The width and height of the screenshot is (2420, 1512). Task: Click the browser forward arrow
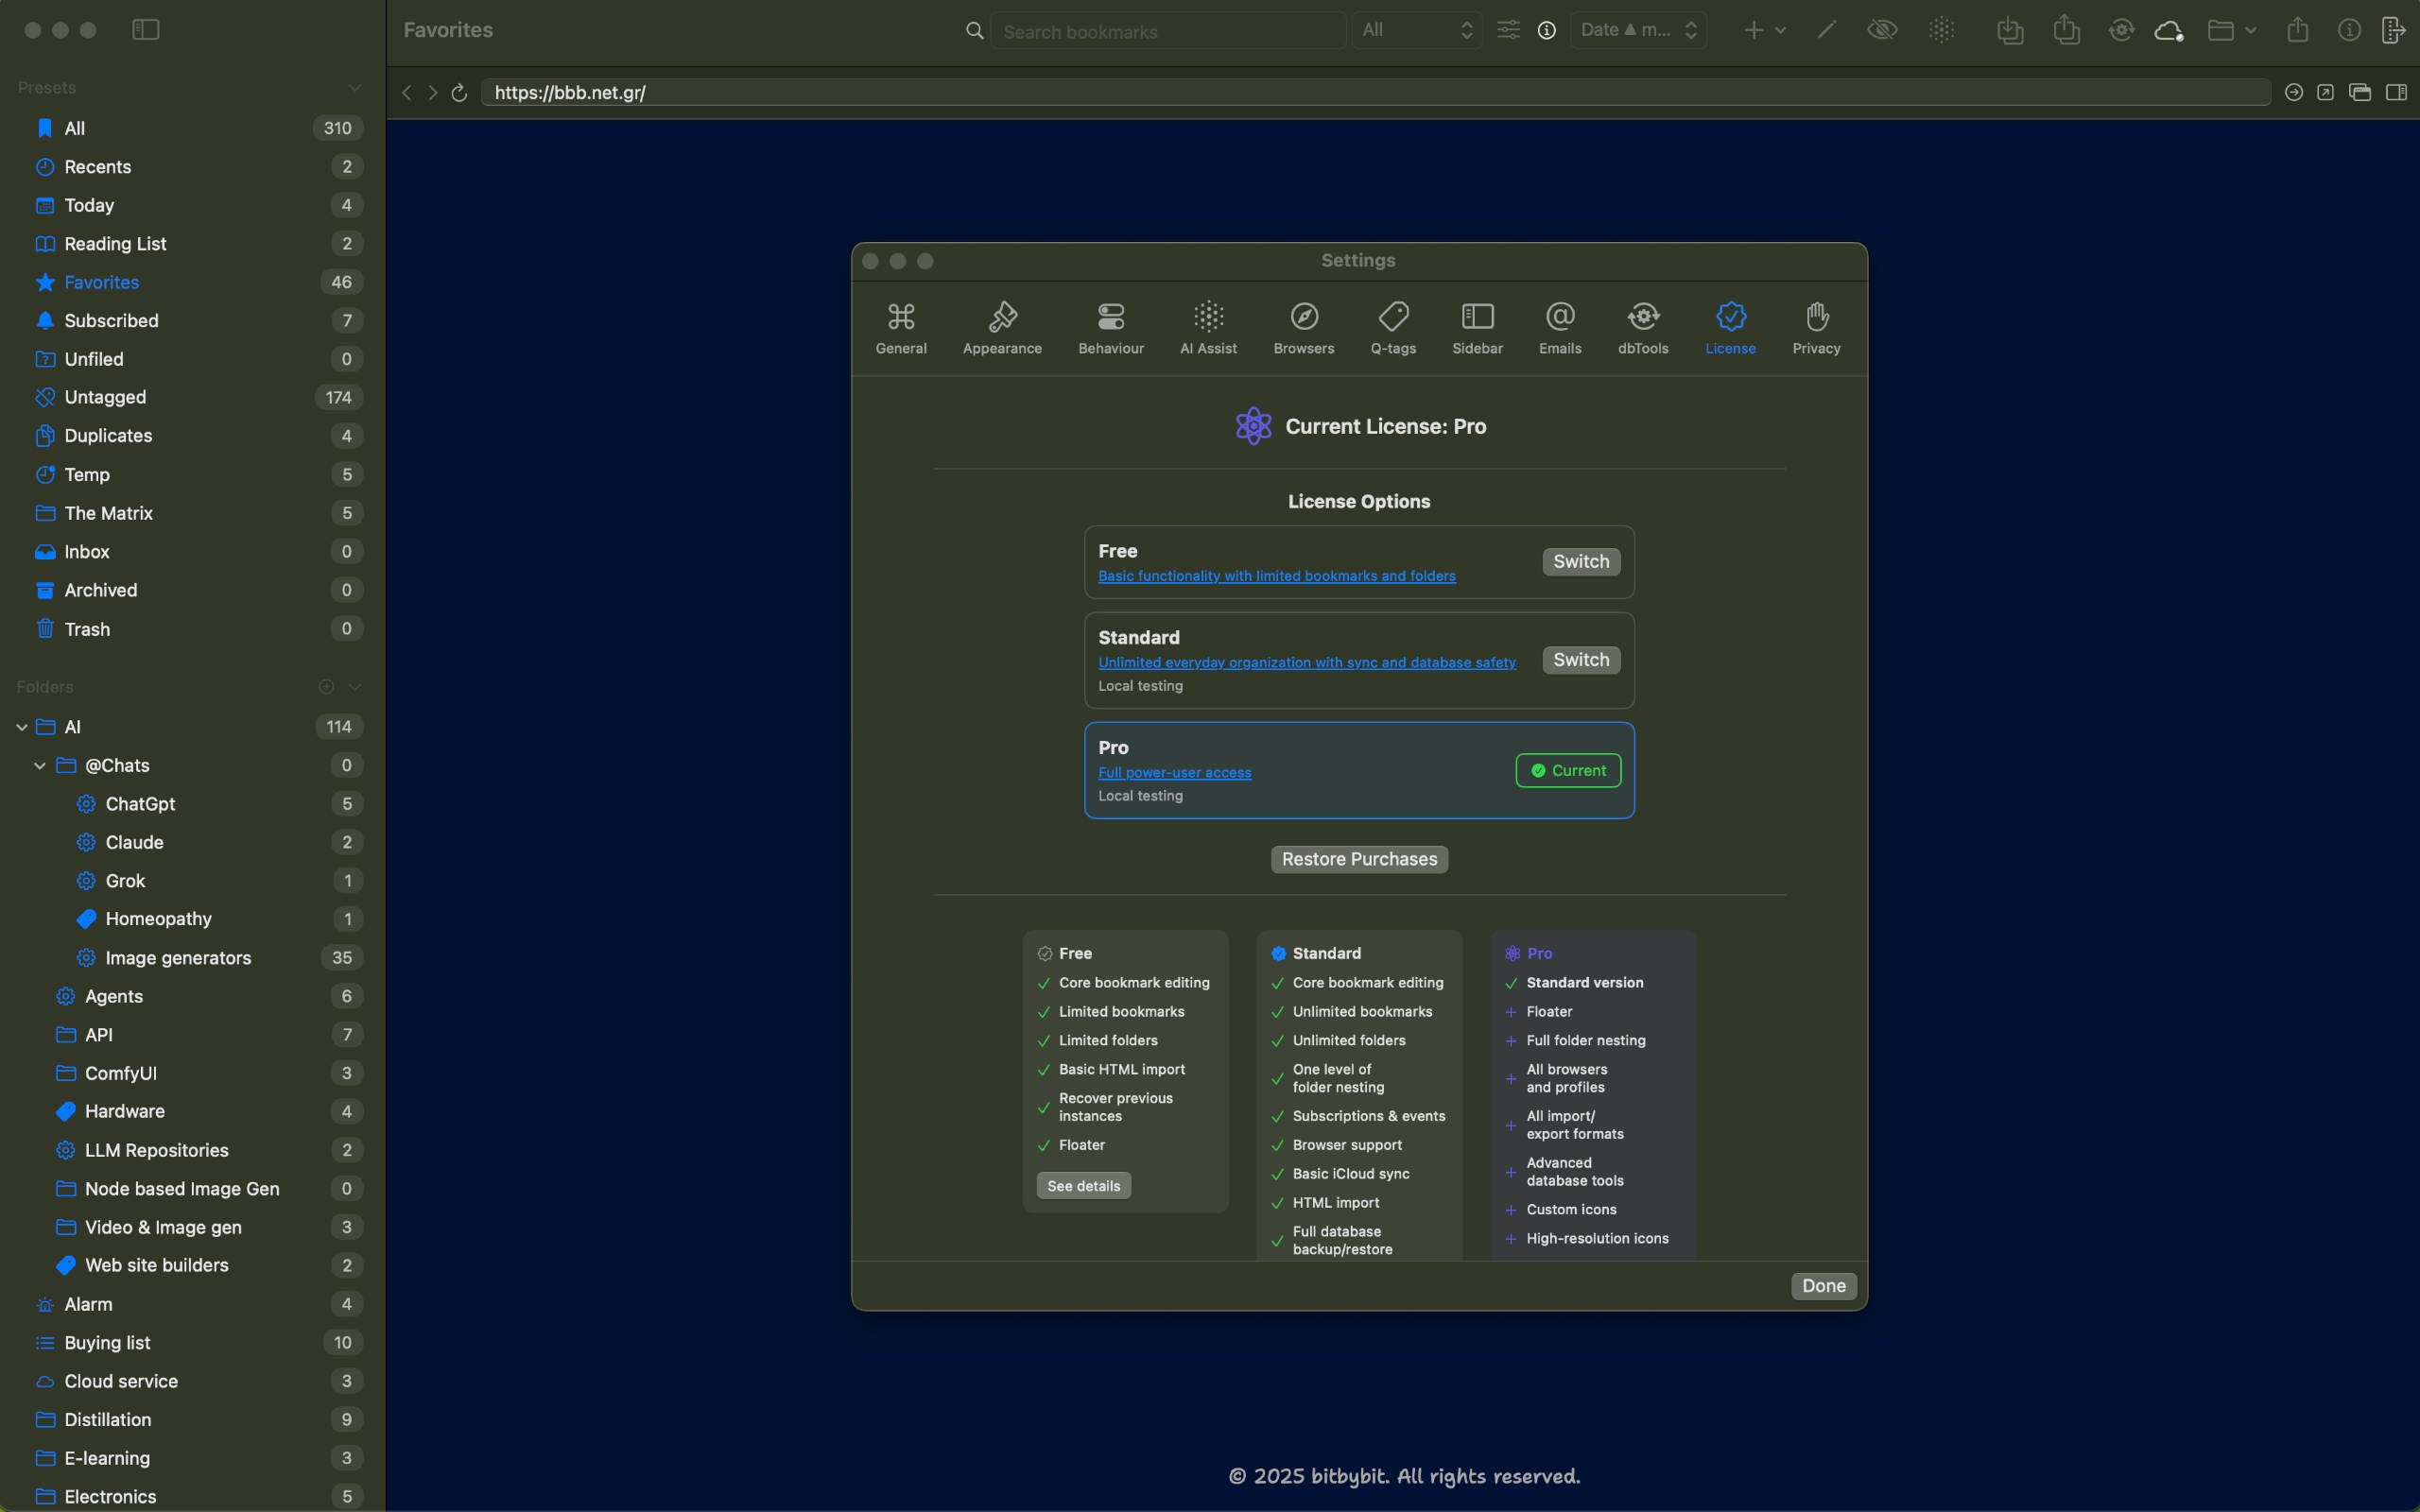[433, 92]
